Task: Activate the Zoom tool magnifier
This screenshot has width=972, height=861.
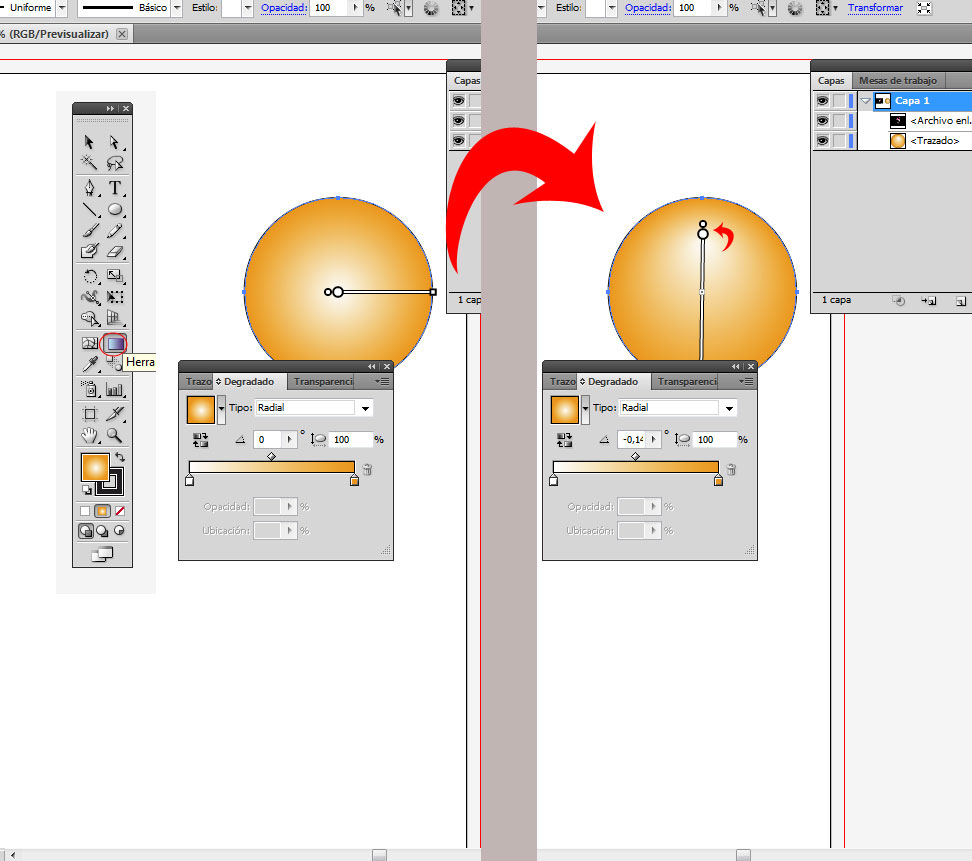Action: (114, 437)
